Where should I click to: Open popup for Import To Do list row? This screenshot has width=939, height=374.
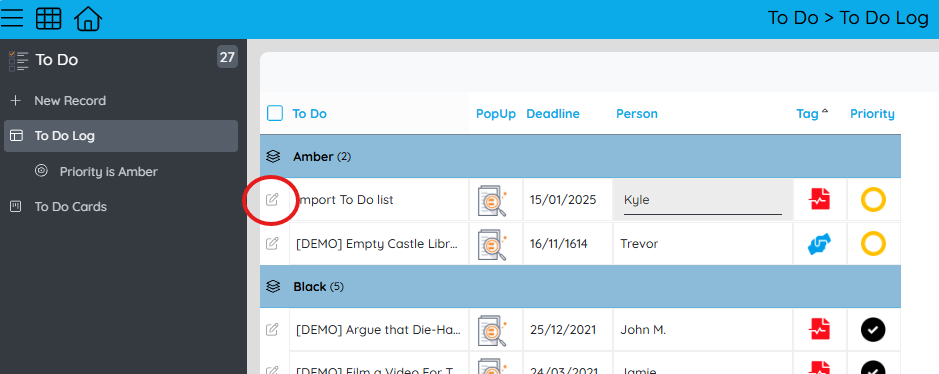pyautogui.click(x=493, y=200)
